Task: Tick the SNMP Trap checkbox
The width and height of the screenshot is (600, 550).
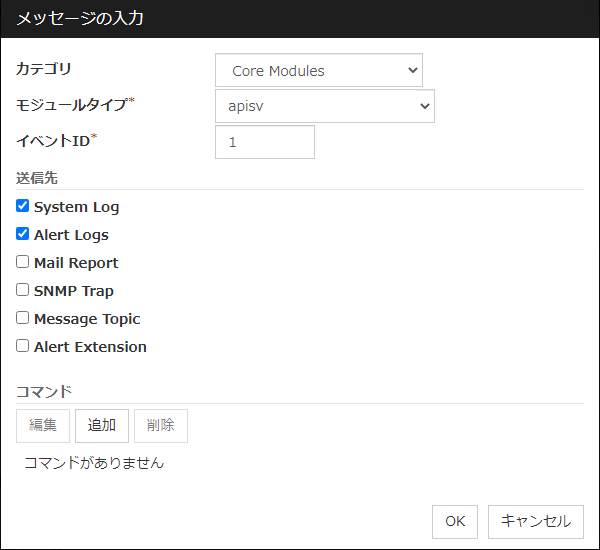Action: (x=23, y=291)
